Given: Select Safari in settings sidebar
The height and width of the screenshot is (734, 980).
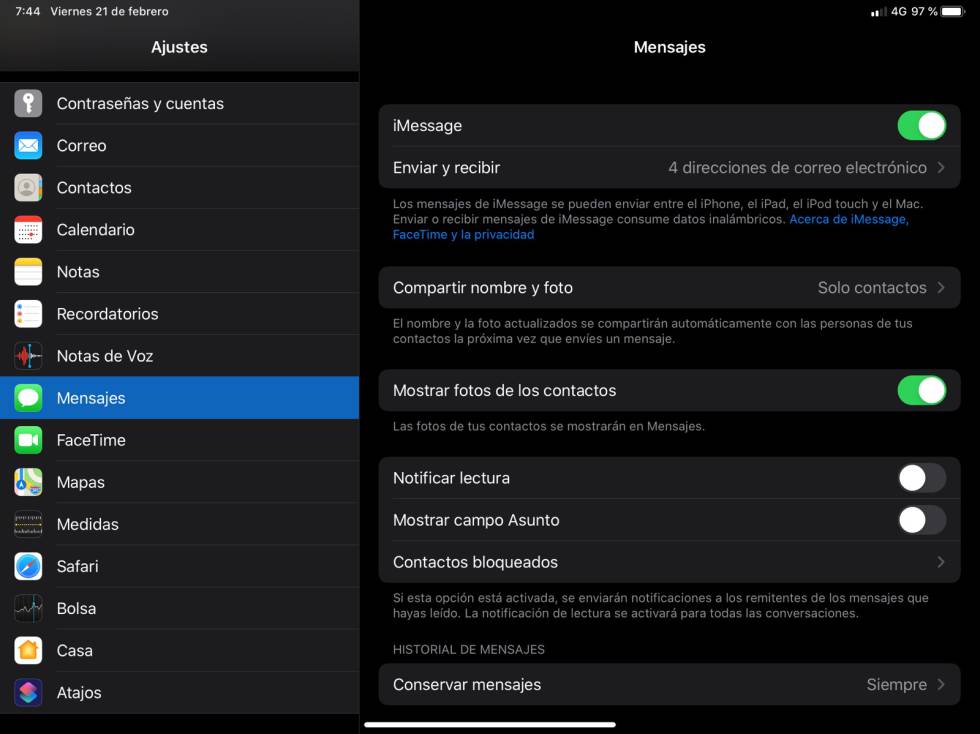Looking at the screenshot, I should (179, 566).
